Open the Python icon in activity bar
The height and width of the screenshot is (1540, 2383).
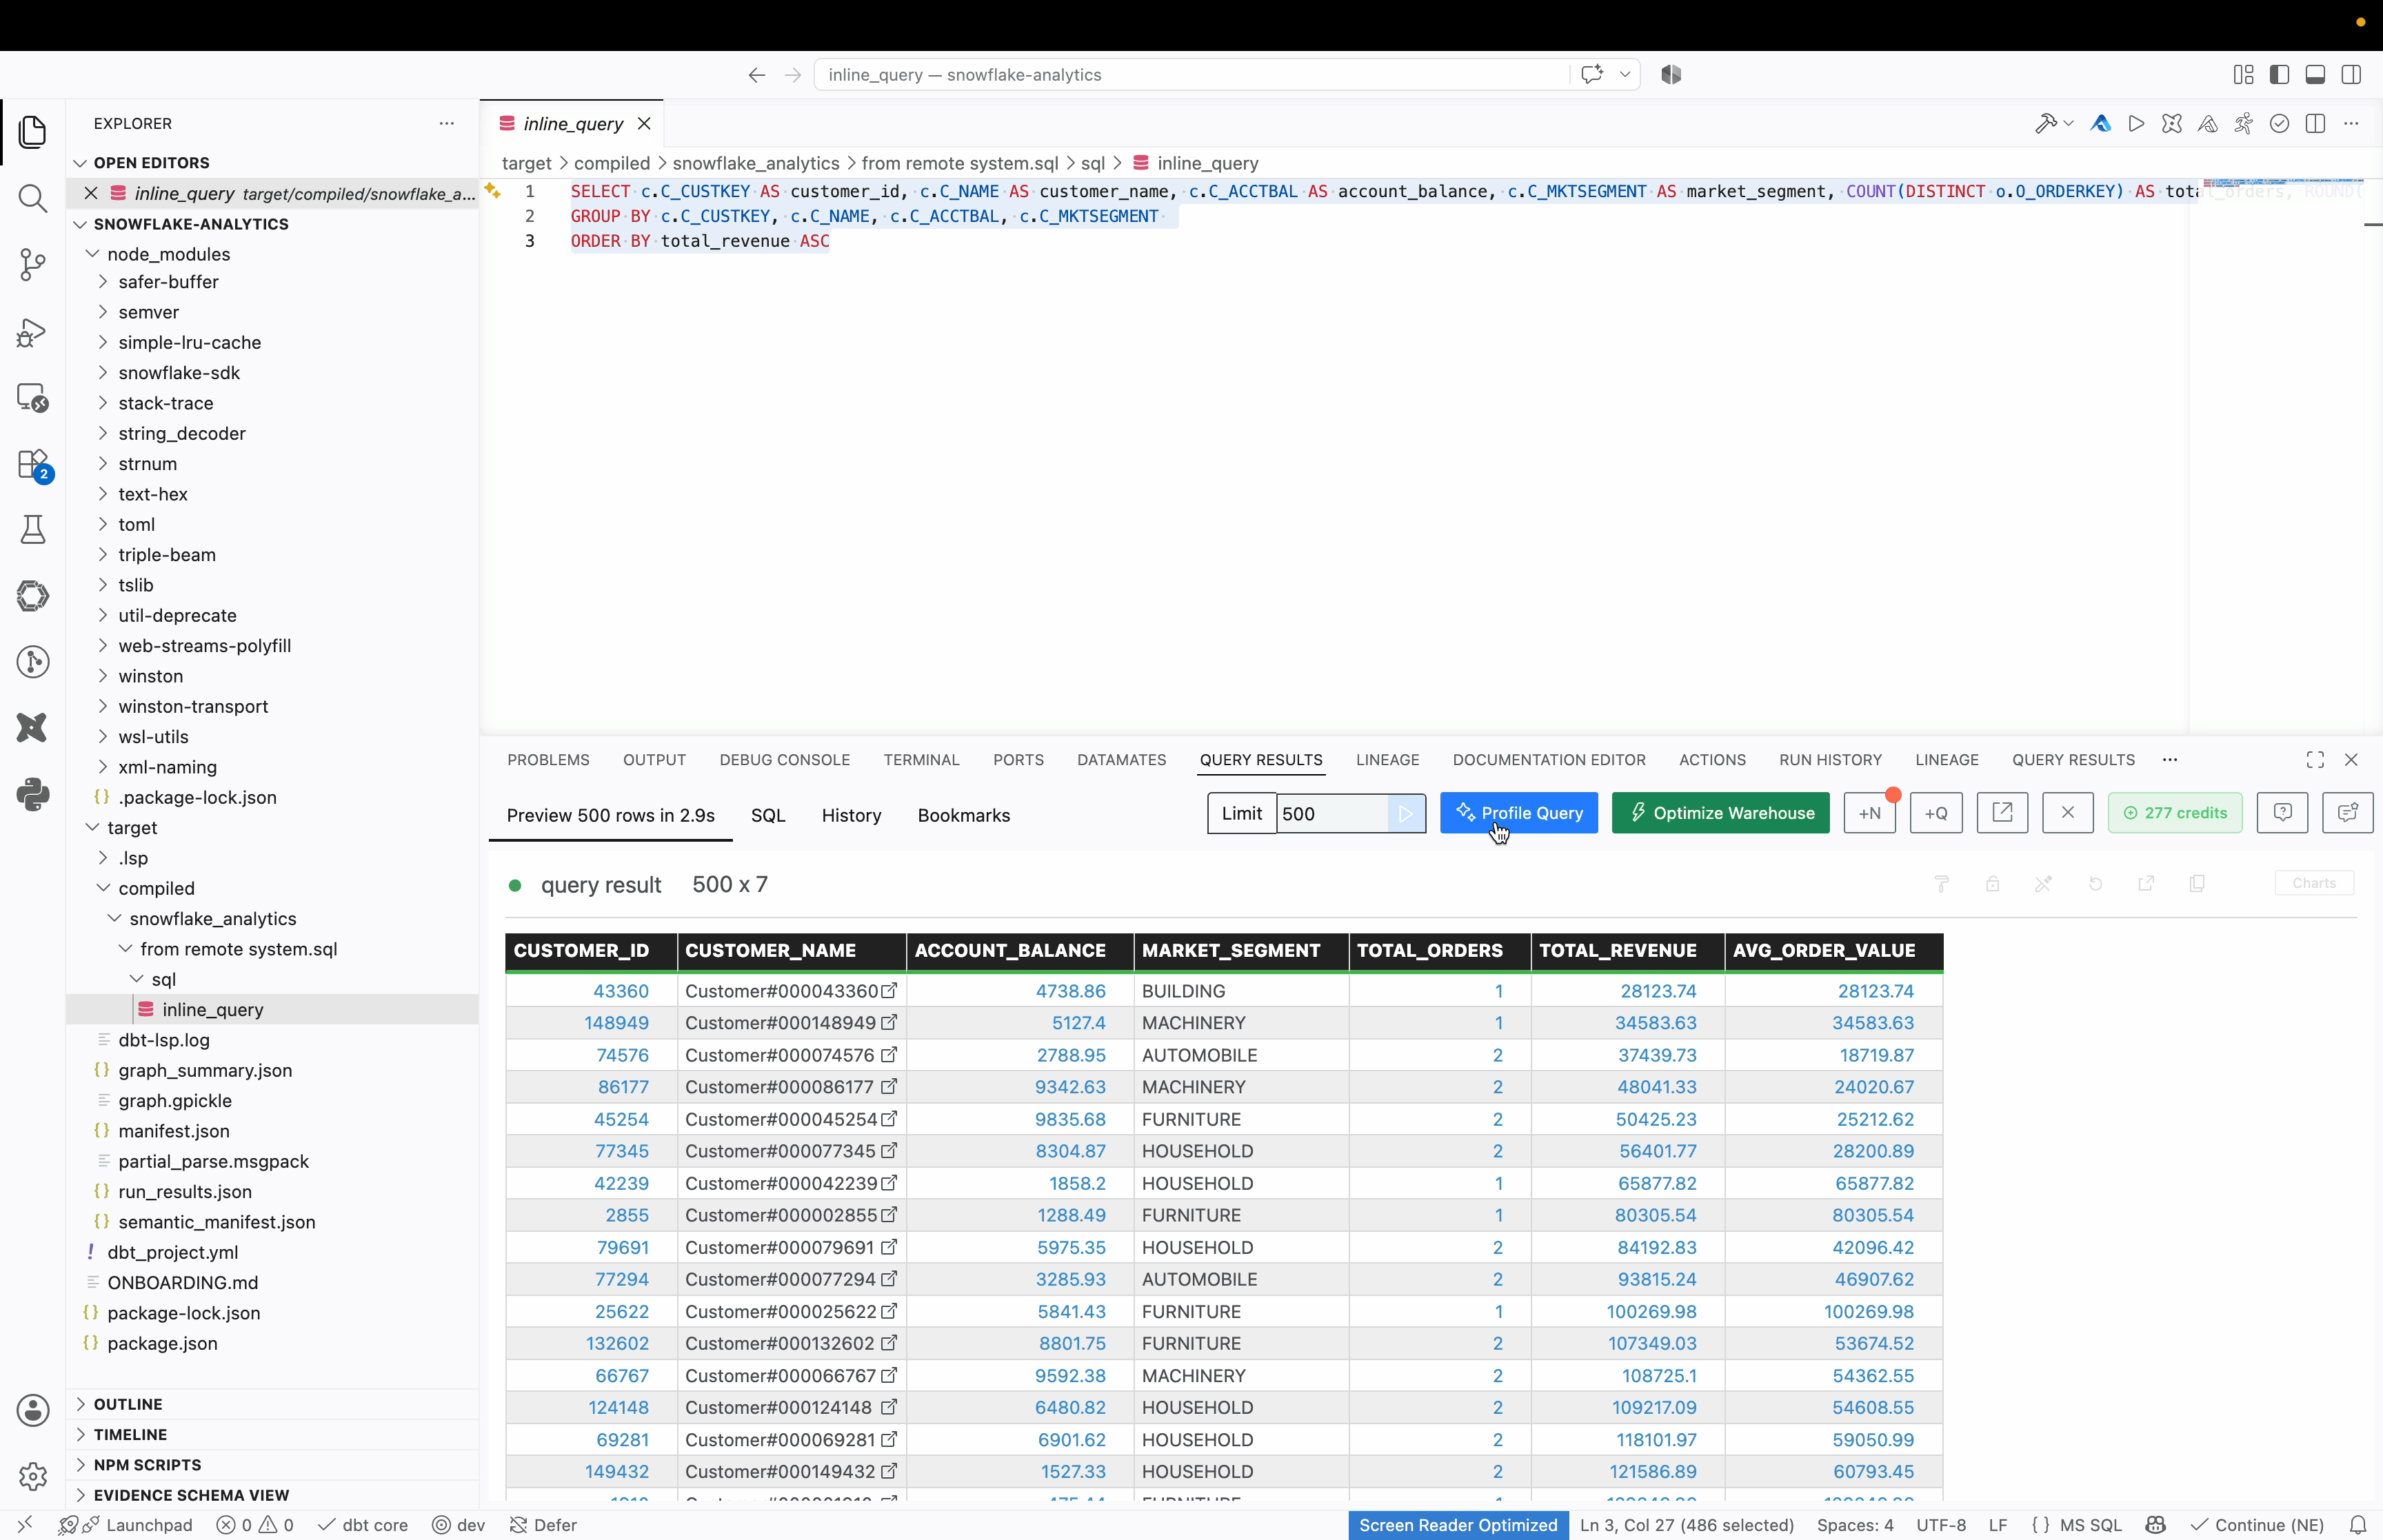(x=32, y=794)
